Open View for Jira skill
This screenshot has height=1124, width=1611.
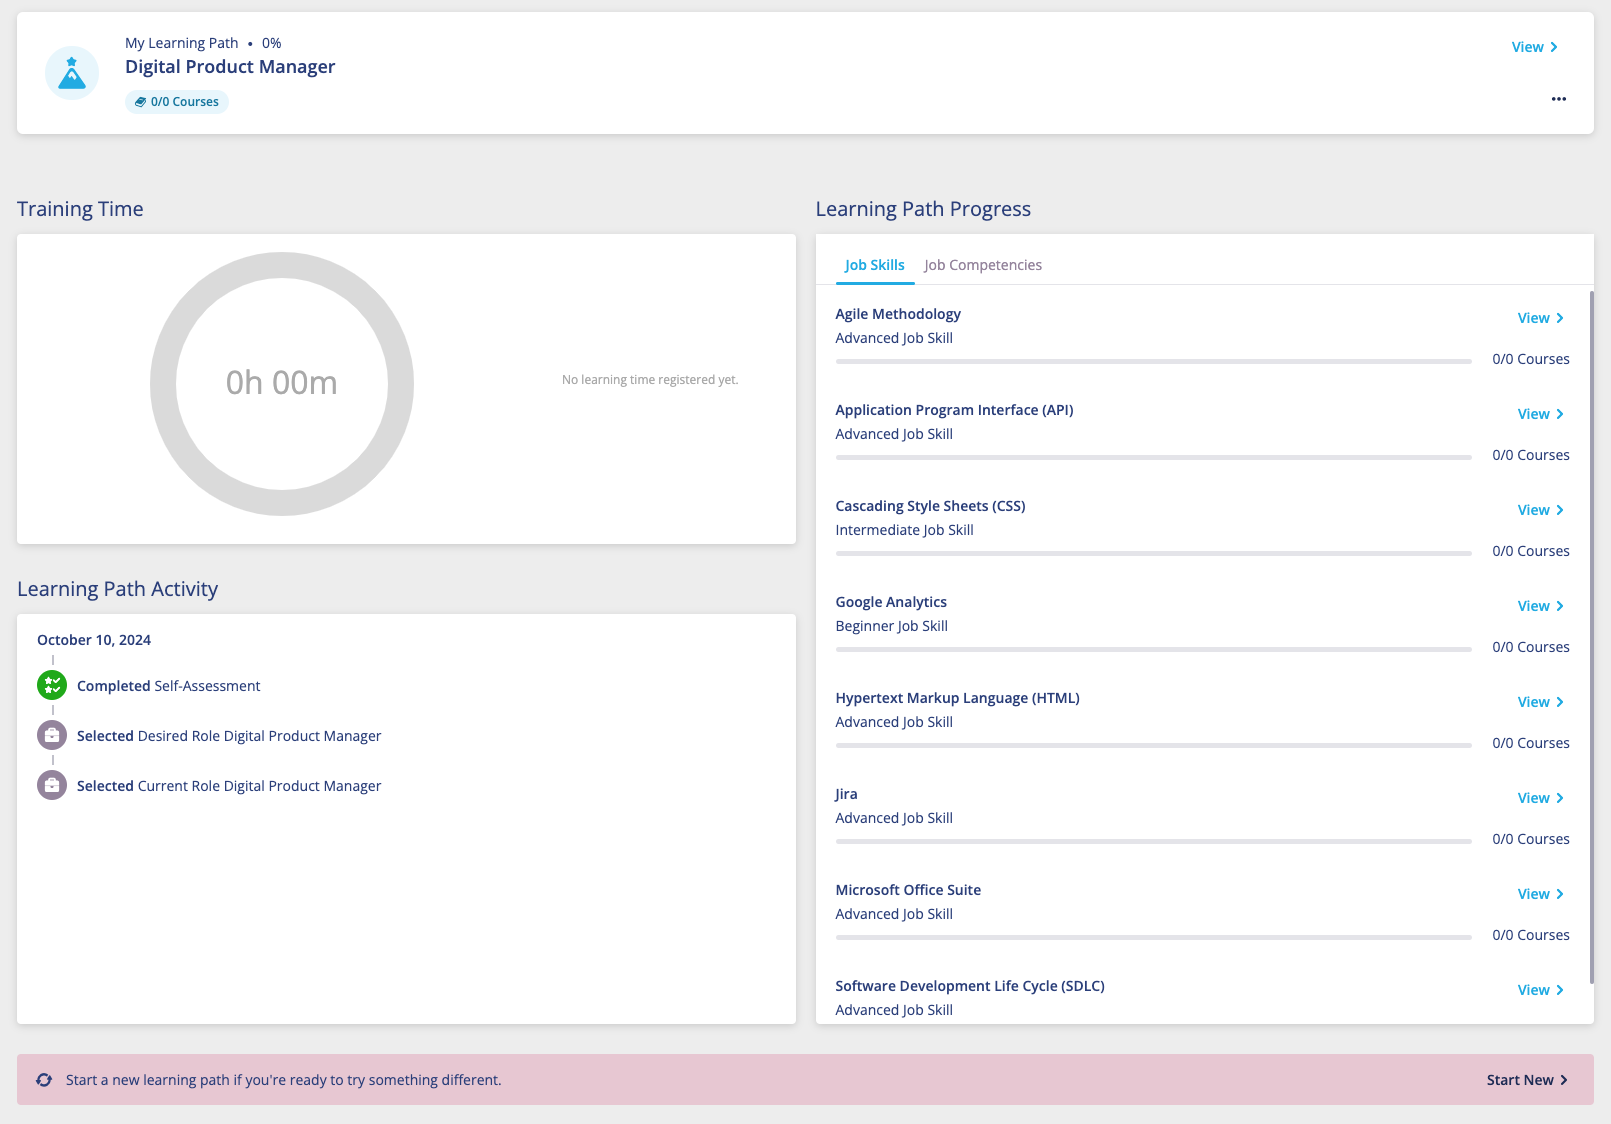[1540, 798]
